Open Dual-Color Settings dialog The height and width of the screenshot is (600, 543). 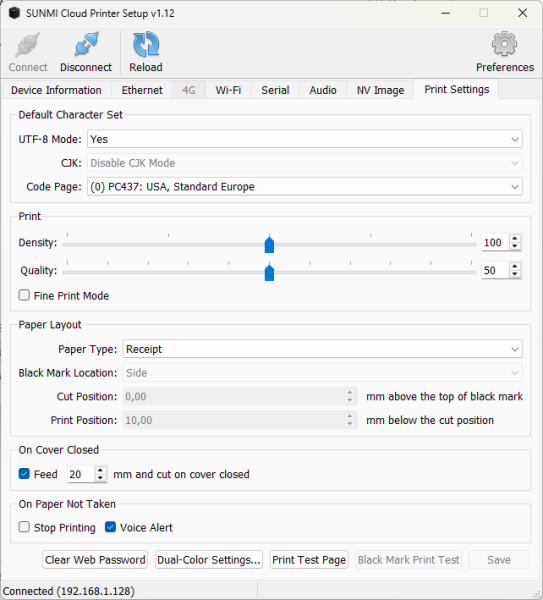209,560
